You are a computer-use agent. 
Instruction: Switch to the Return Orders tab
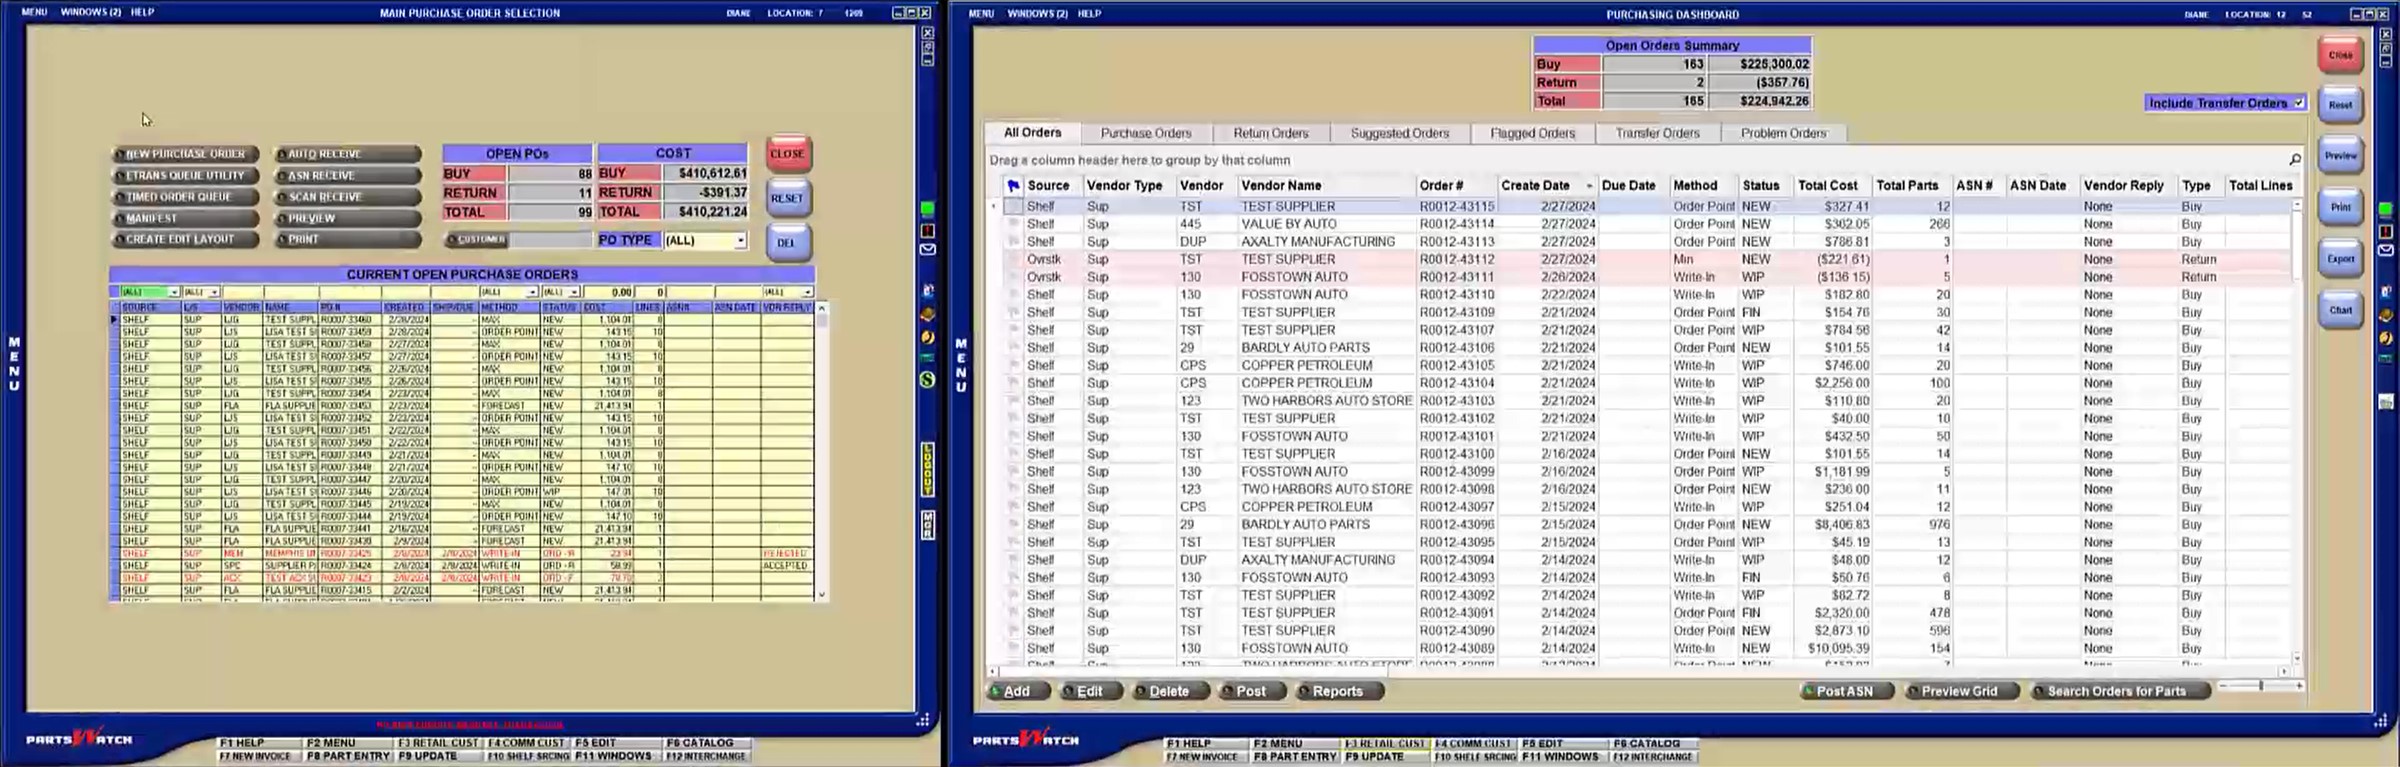click(x=1270, y=133)
